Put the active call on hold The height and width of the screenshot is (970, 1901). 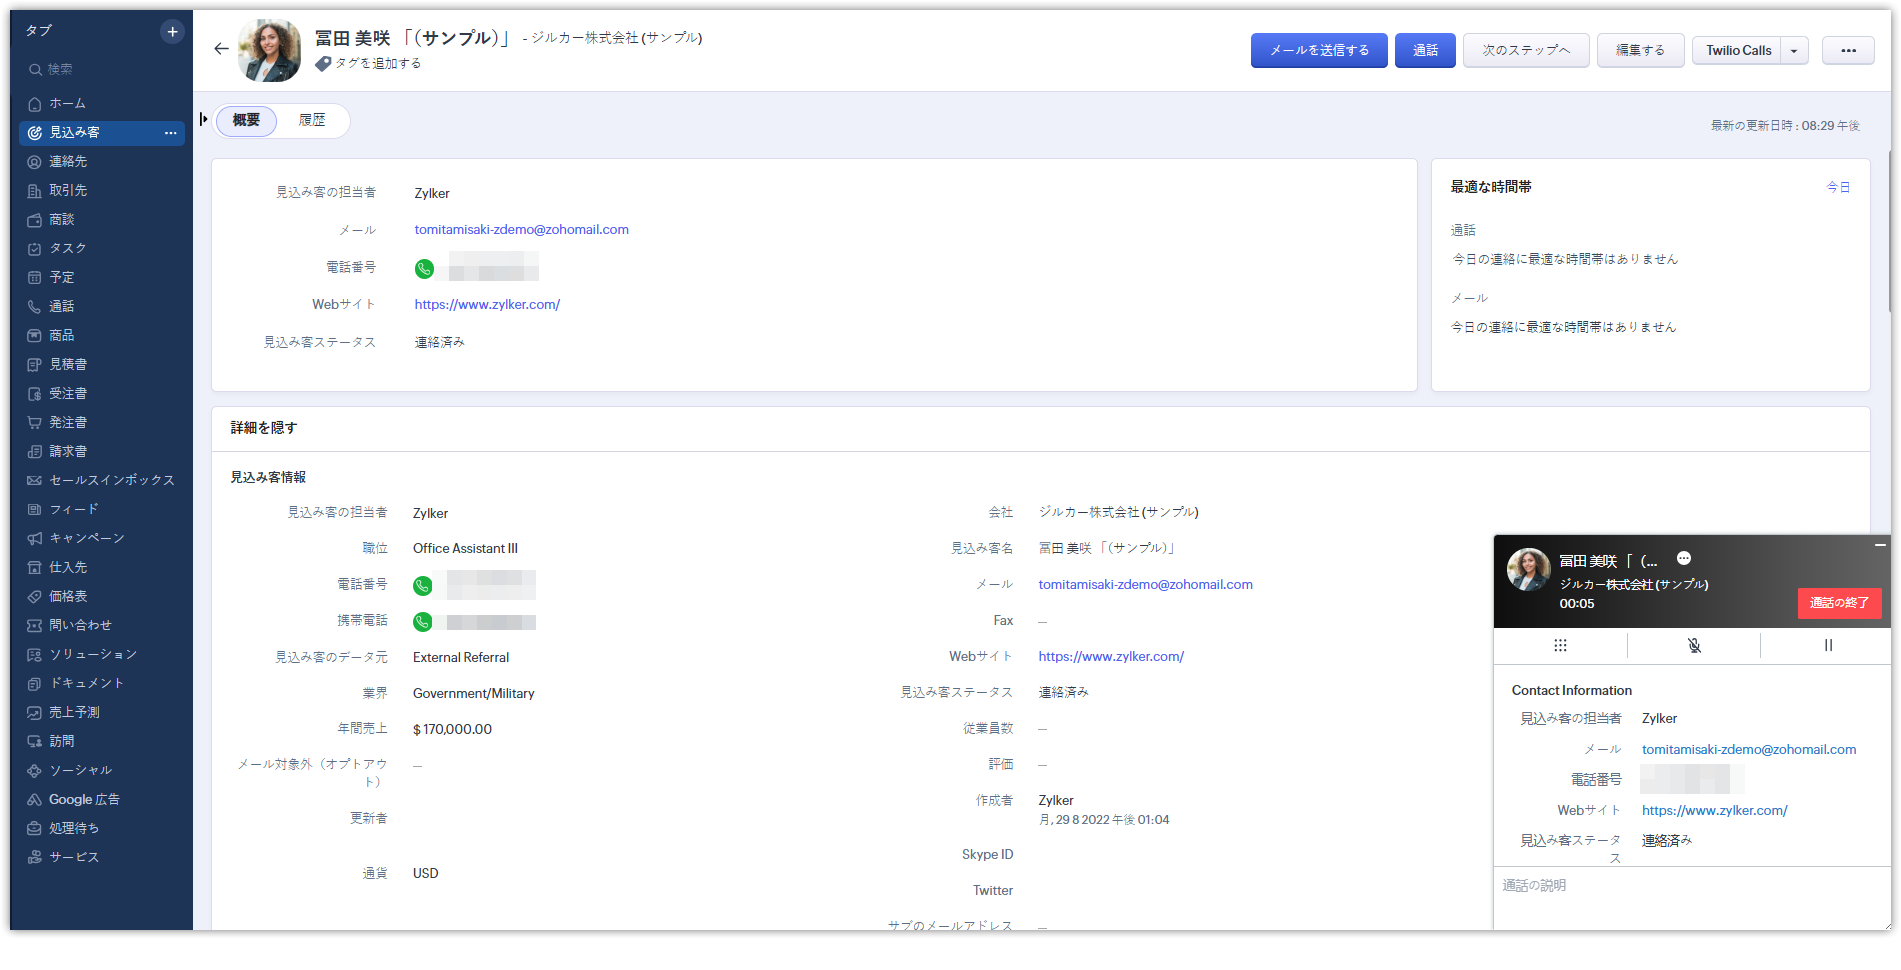(1828, 646)
